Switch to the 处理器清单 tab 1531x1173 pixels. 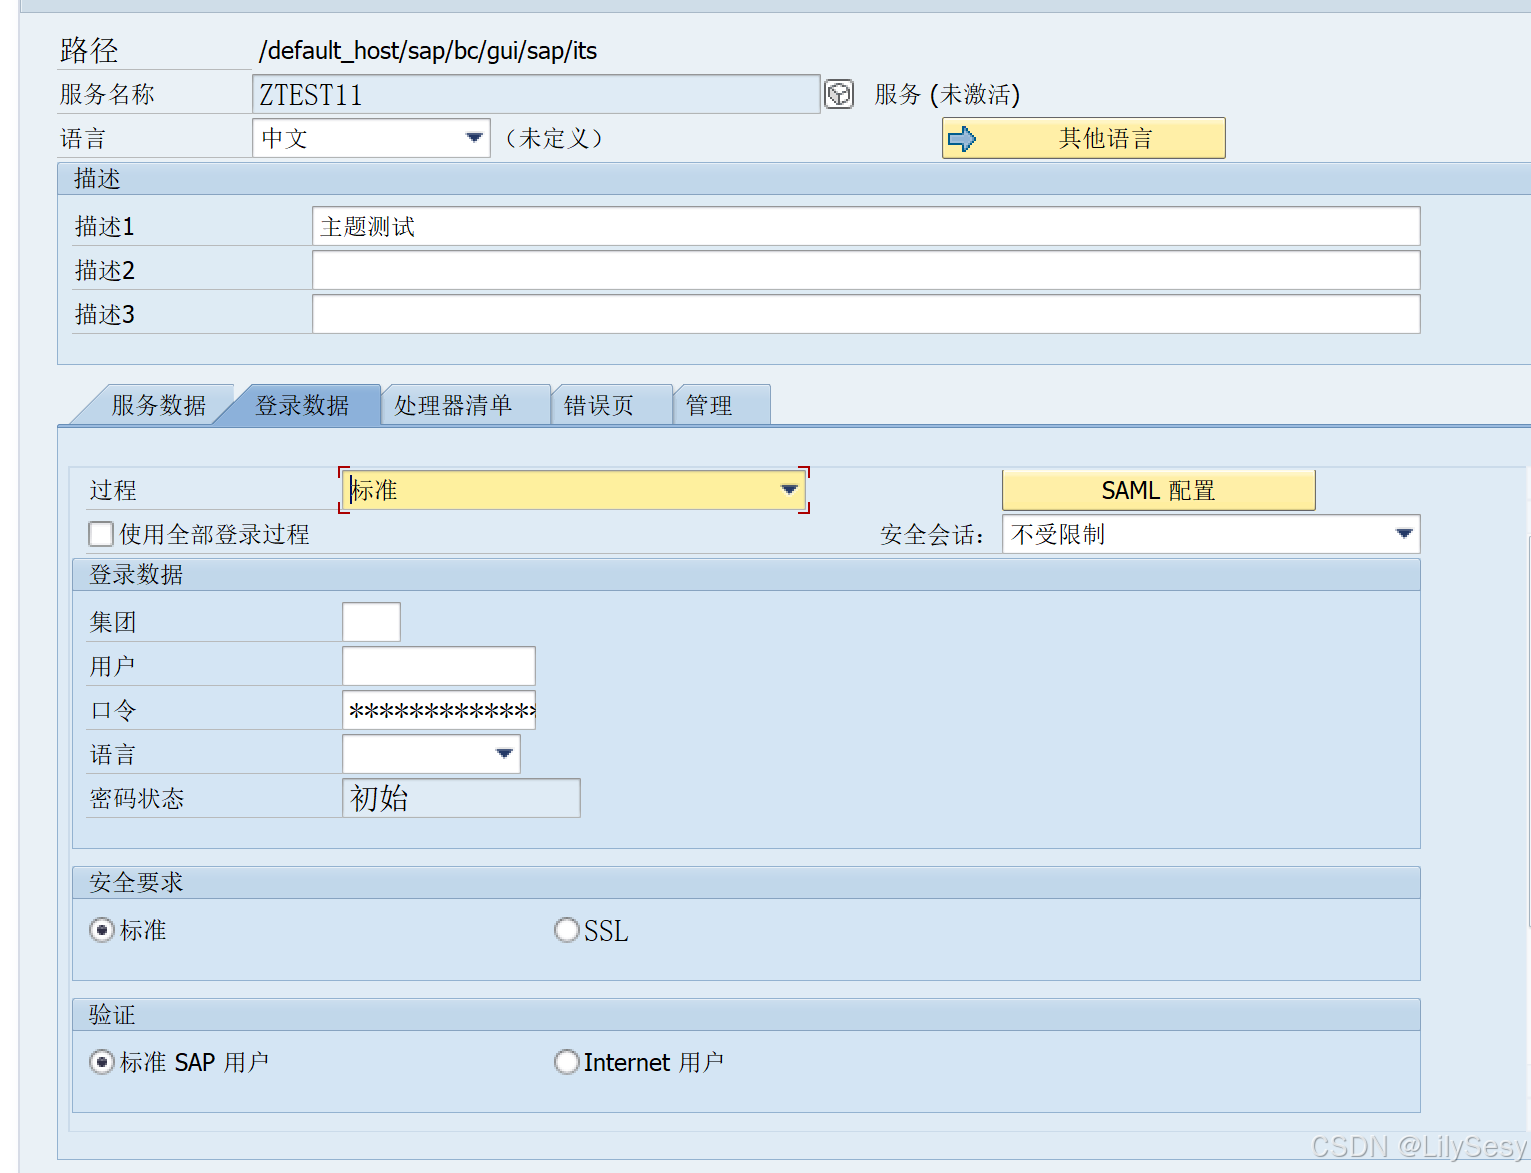[454, 404]
